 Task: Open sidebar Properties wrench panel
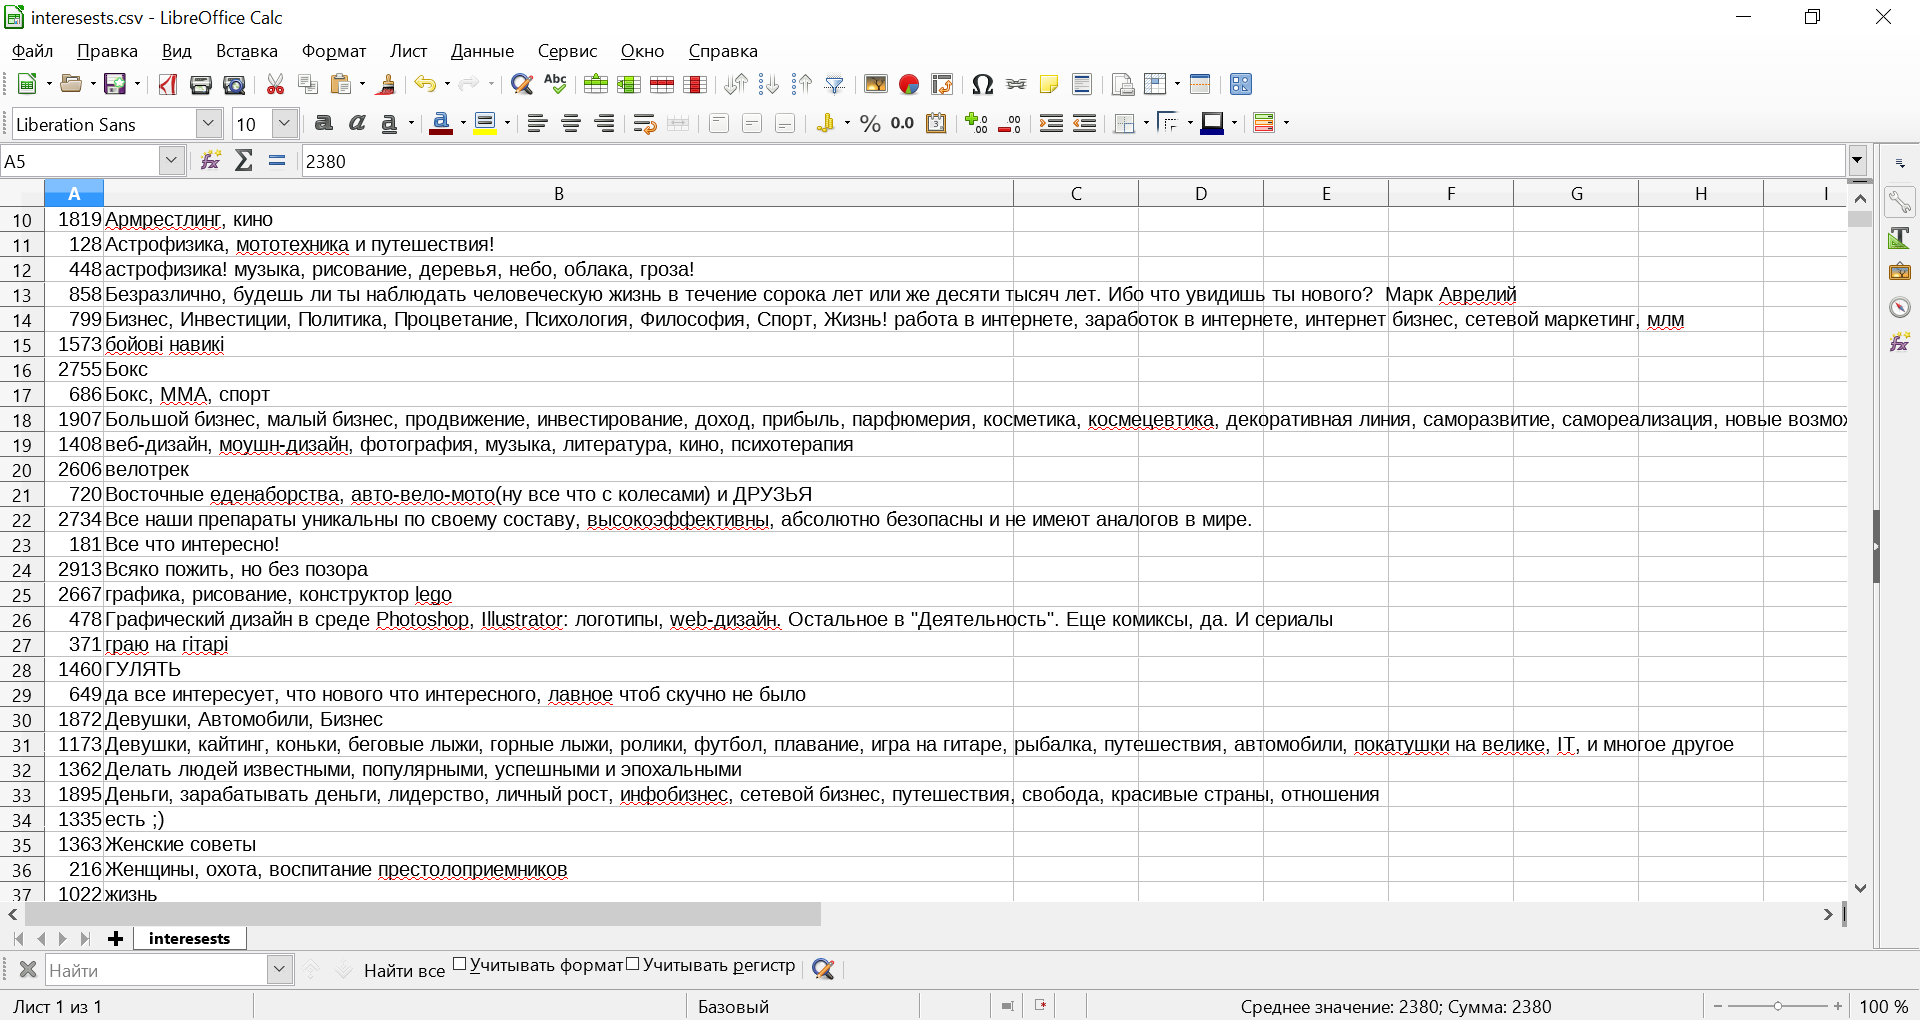pyautogui.click(x=1900, y=202)
